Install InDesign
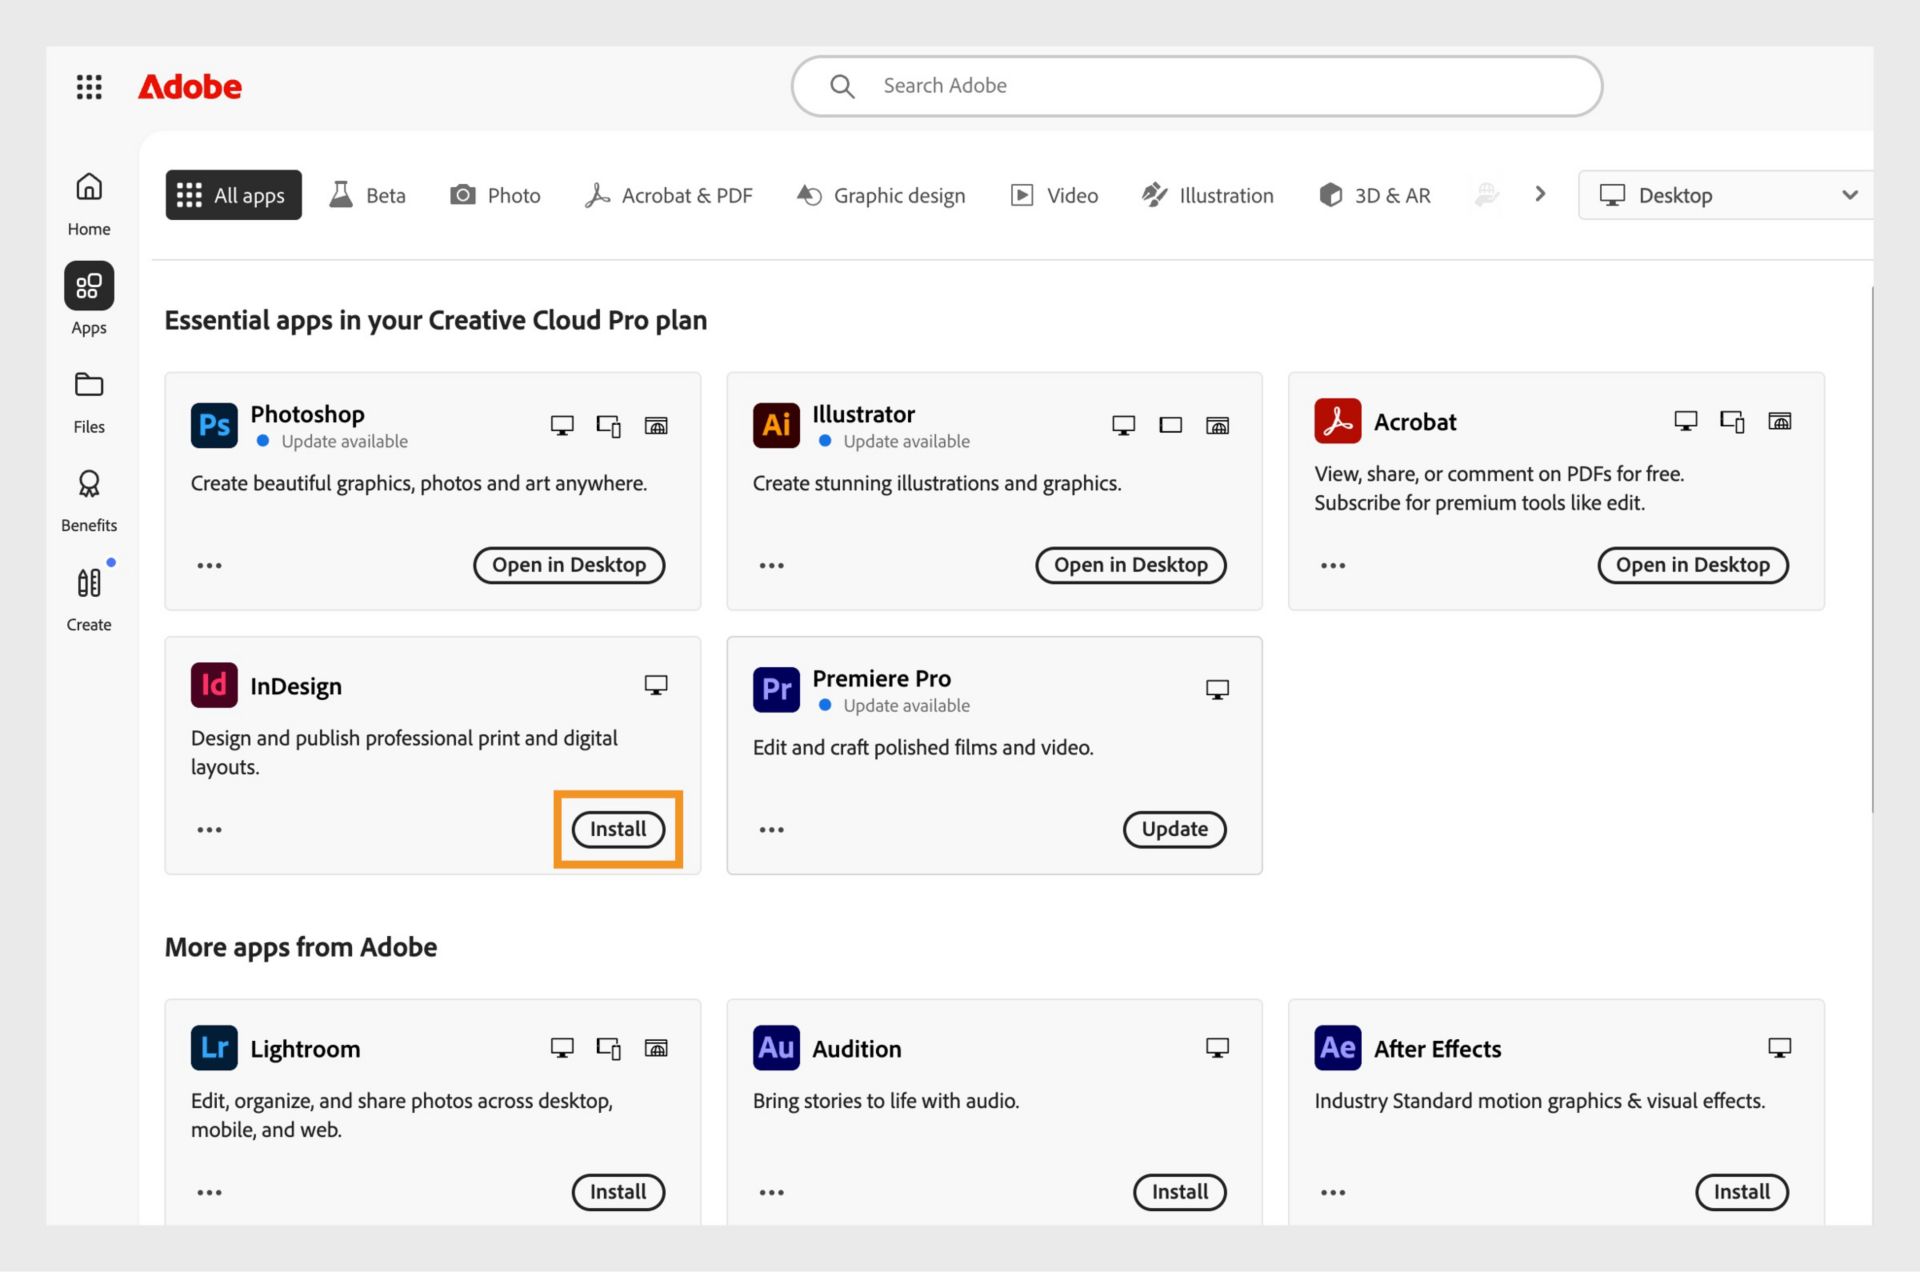 pos(618,829)
